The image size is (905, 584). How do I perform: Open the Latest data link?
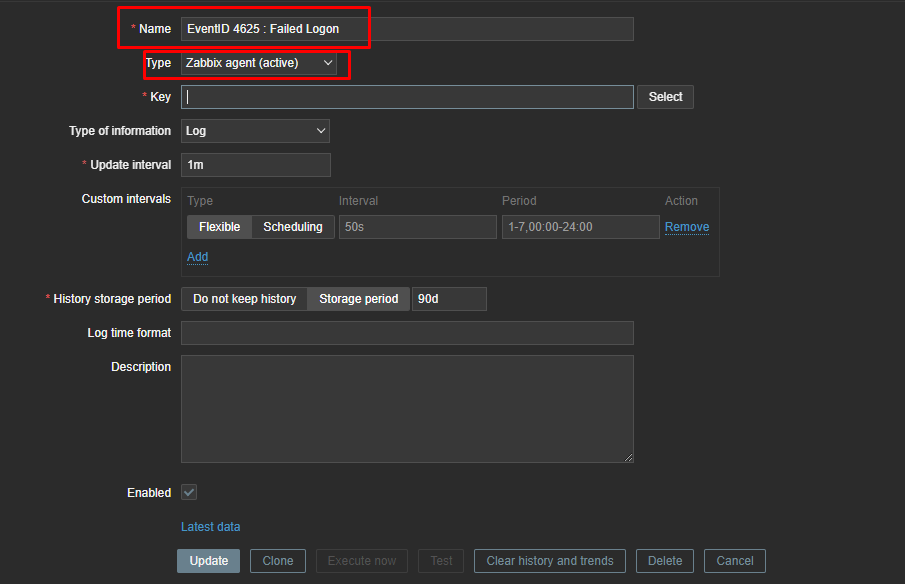(x=210, y=526)
